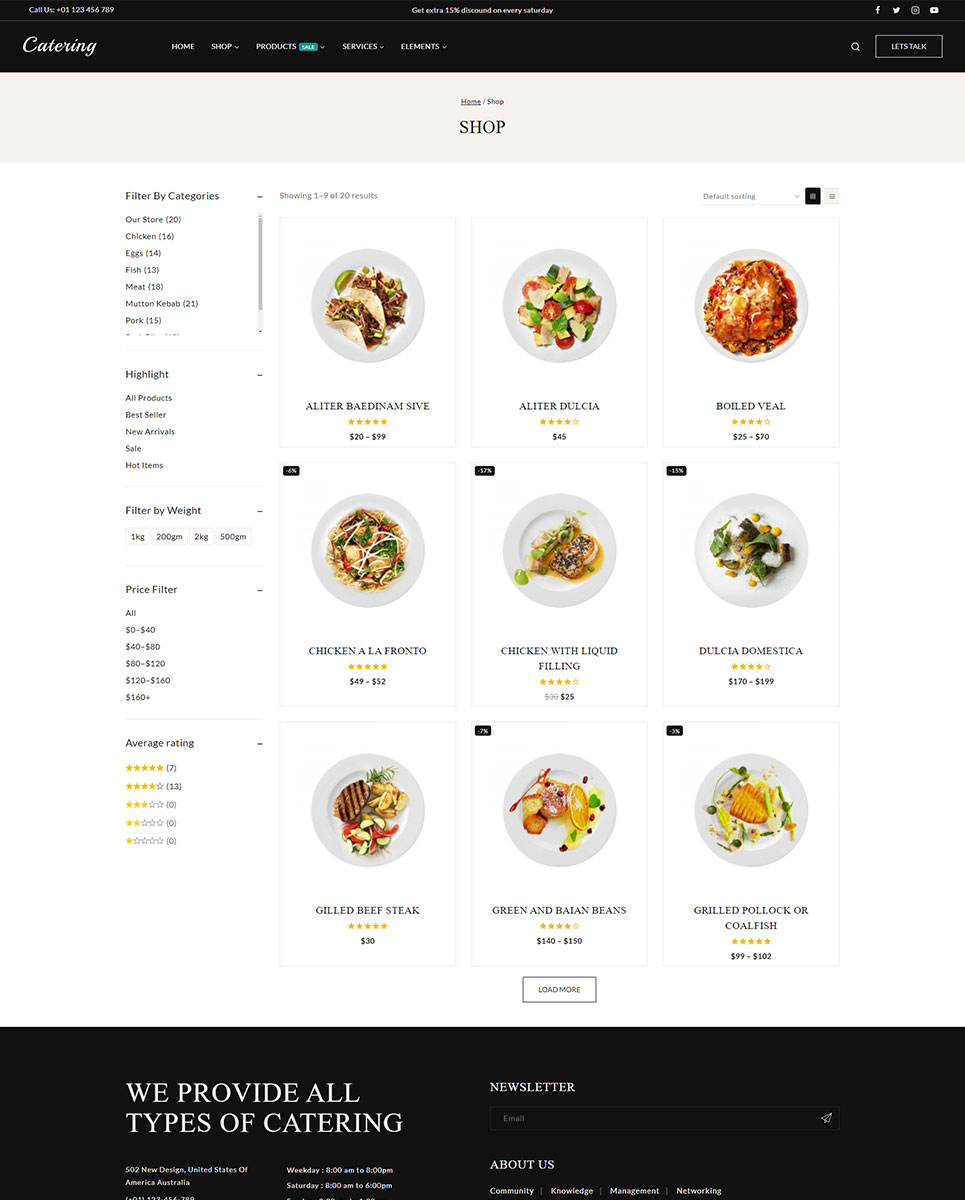Screen dimensions: 965x1200
Task: Click the Lets Talk button
Action: click(x=909, y=46)
